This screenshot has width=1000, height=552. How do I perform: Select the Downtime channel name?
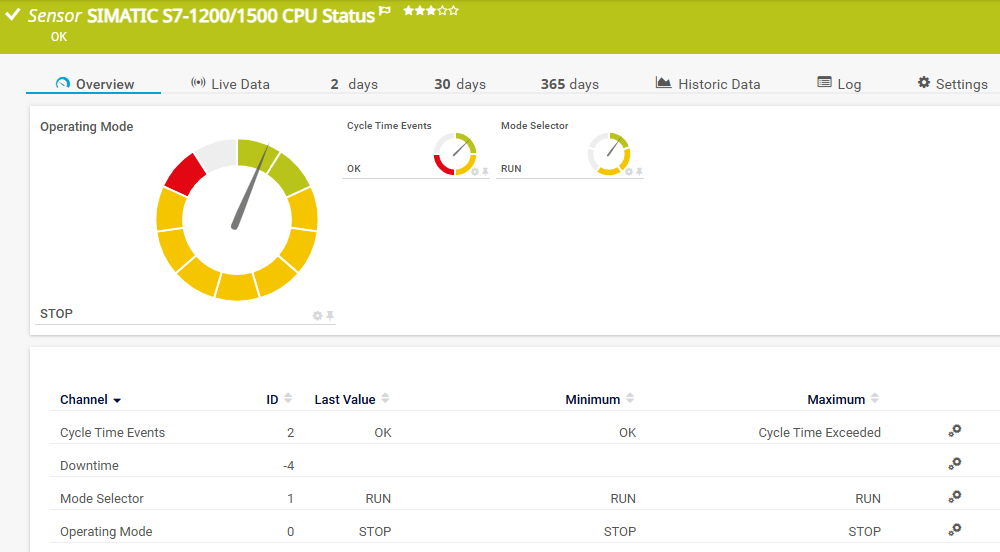tap(89, 465)
